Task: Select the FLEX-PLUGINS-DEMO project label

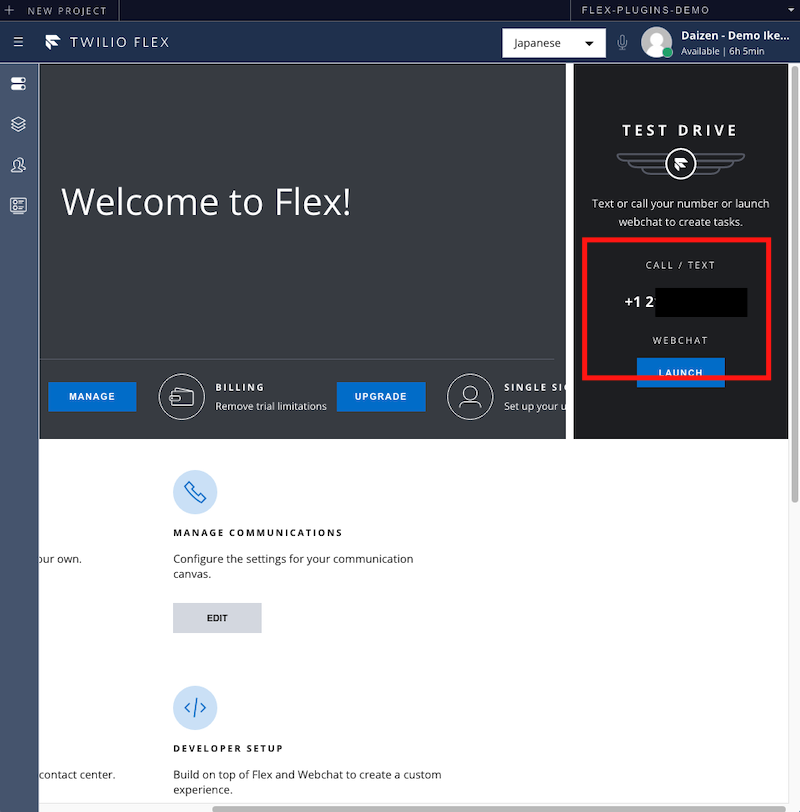Action: coord(645,10)
